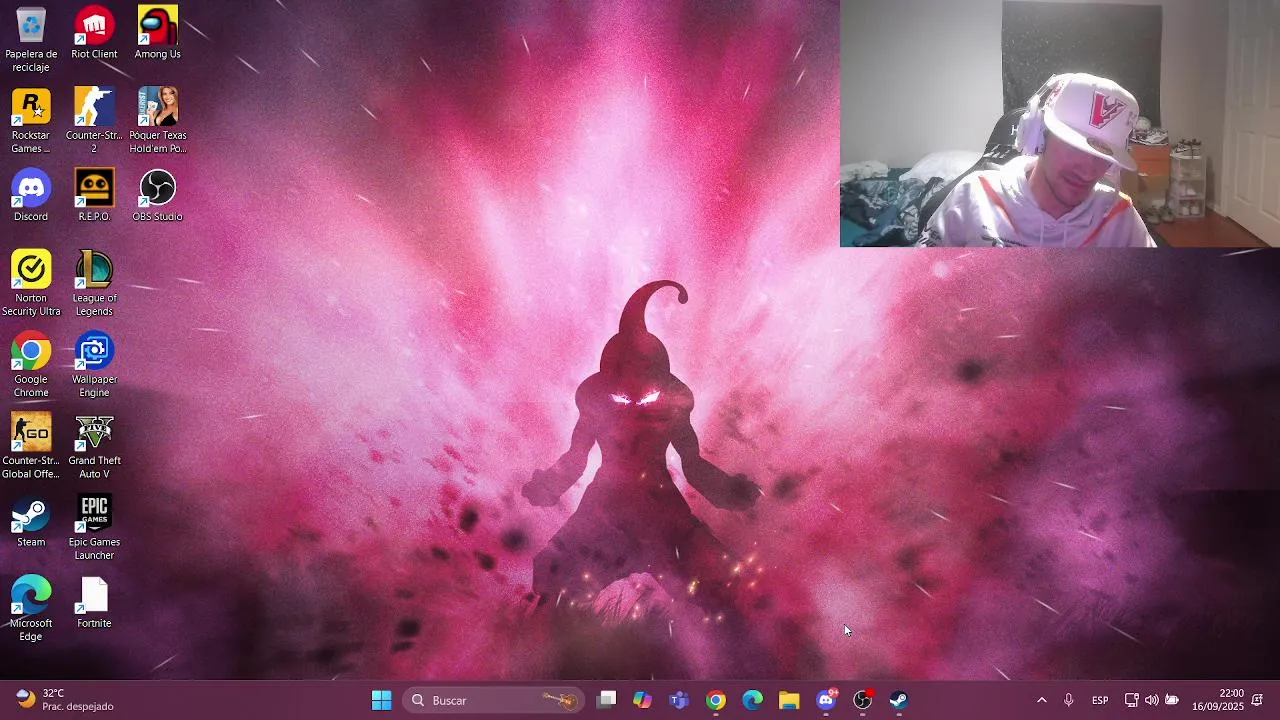Image resolution: width=1280 pixels, height=720 pixels.
Task: Open Microsoft Teams from the taskbar
Action: 679,700
